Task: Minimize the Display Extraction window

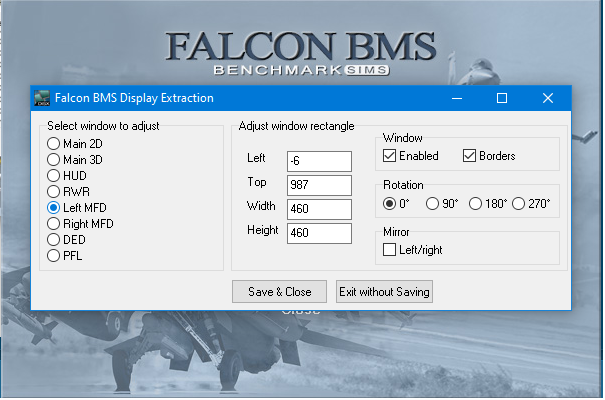Action: [457, 98]
